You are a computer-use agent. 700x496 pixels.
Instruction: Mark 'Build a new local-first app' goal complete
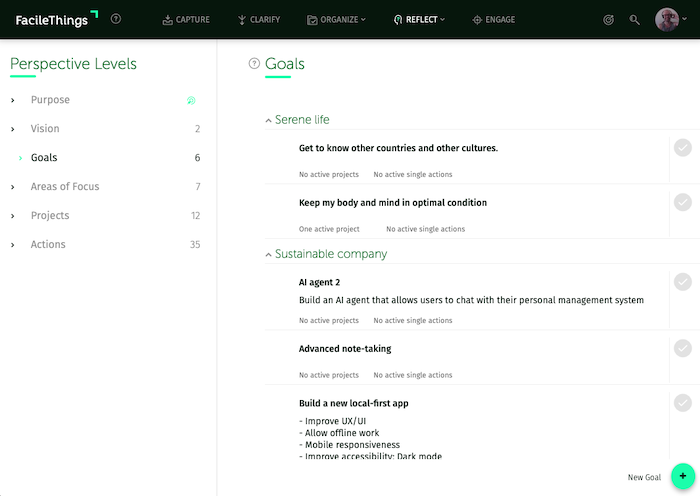click(x=683, y=403)
